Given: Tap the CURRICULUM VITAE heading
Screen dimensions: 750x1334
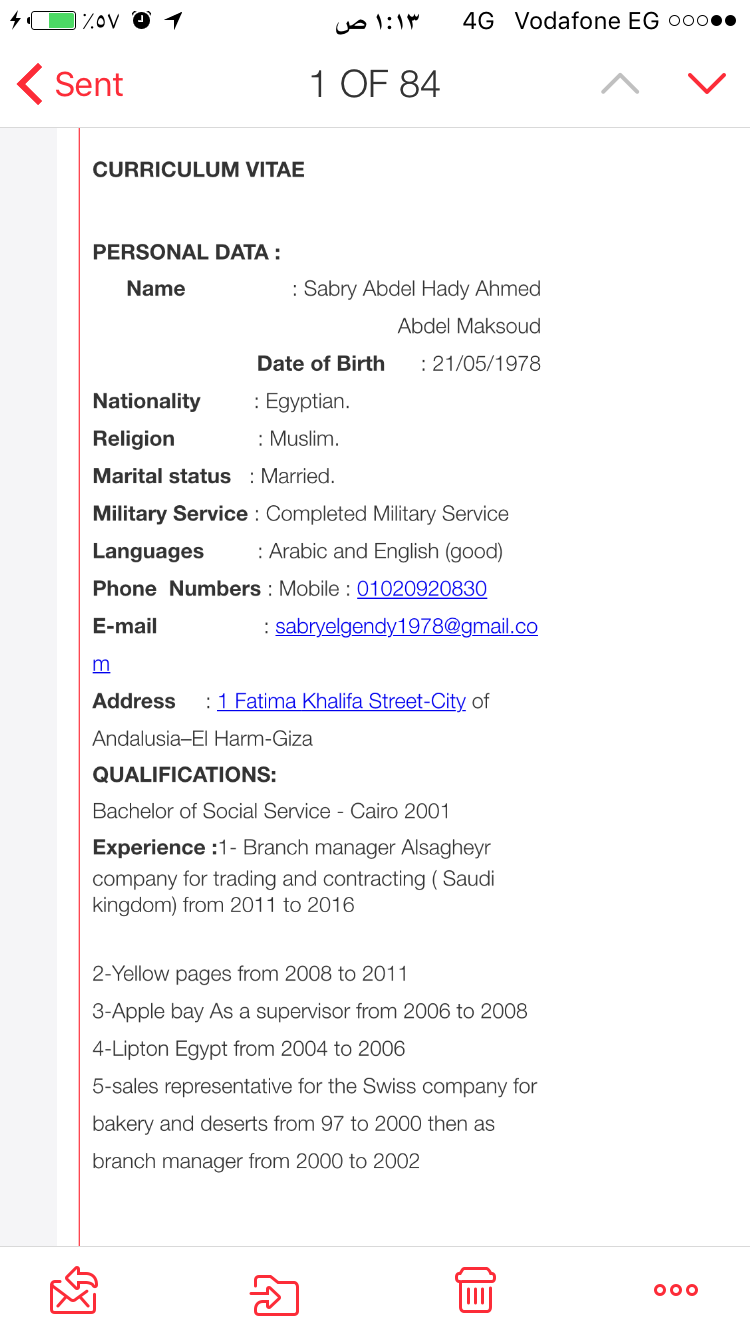Looking at the screenshot, I should pyautogui.click(x=199, y=170).
